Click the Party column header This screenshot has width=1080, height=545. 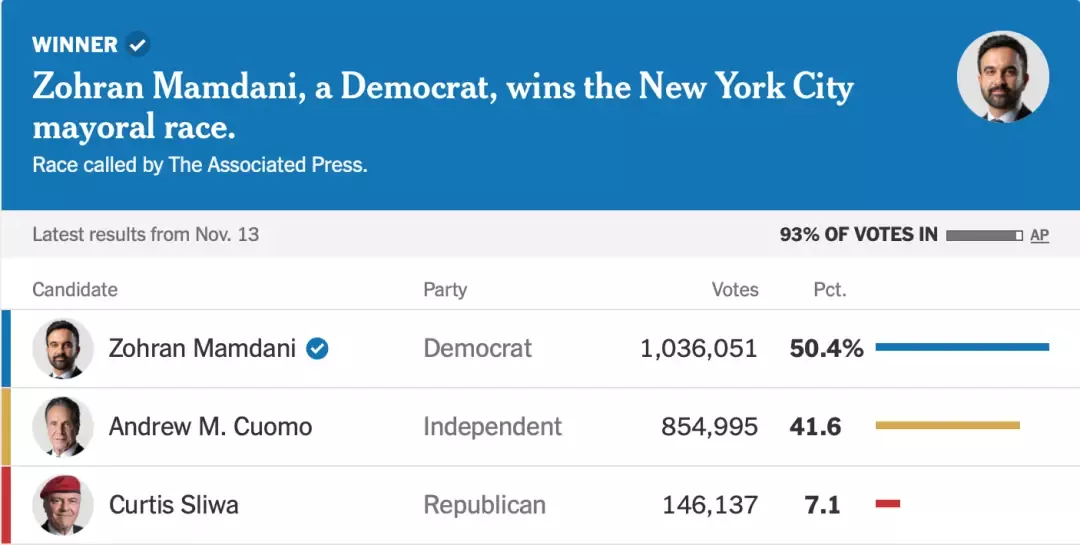tap(445, 290)
